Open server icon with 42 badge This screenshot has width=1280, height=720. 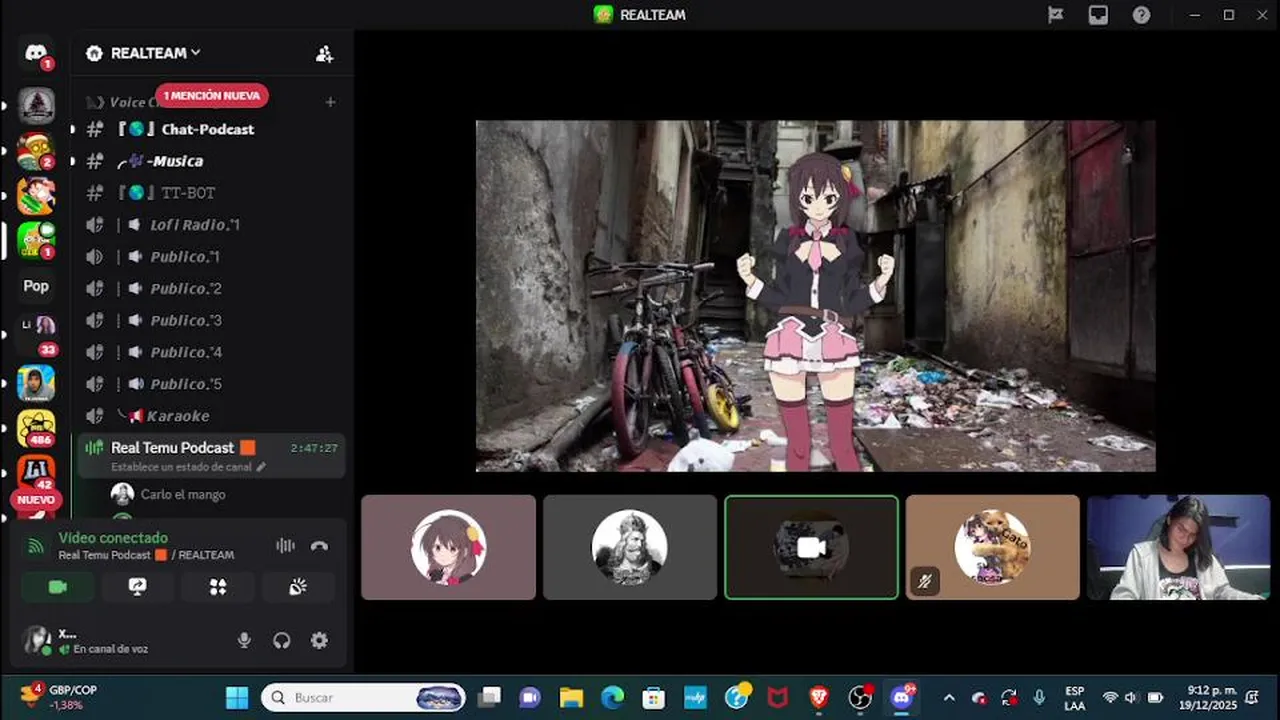click(x=36, y=471)
